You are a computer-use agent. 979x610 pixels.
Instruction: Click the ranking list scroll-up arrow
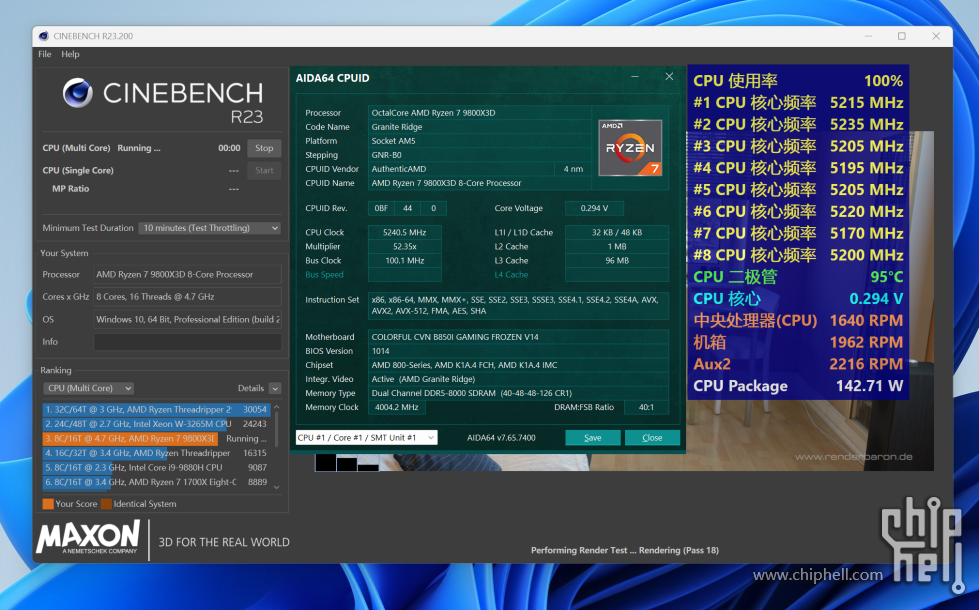tap(277, 408)
